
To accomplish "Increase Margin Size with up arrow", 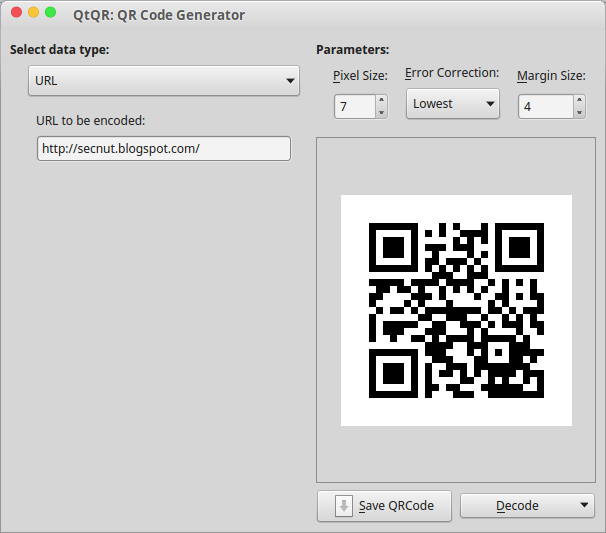I will pos(579,100).
